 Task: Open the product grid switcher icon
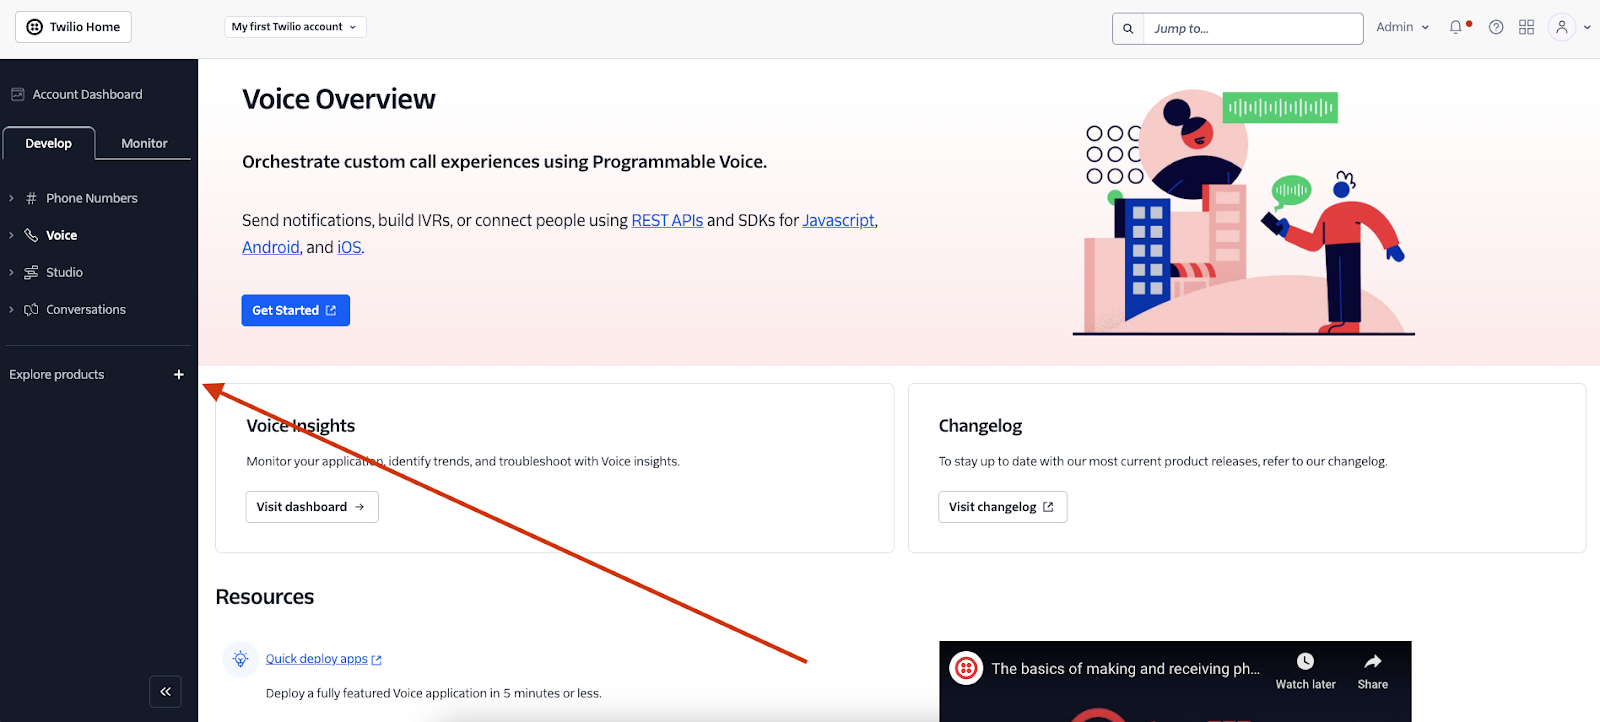pos(1526,27)
